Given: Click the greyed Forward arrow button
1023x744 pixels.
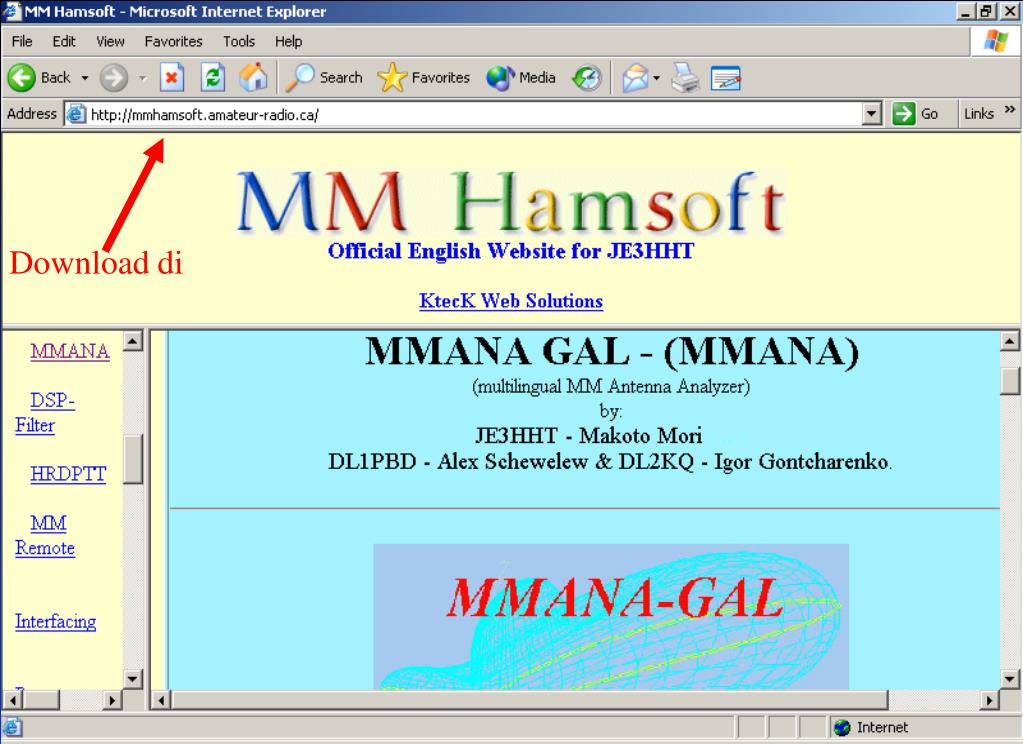Looking at the screenshot, I should point(114,78).
